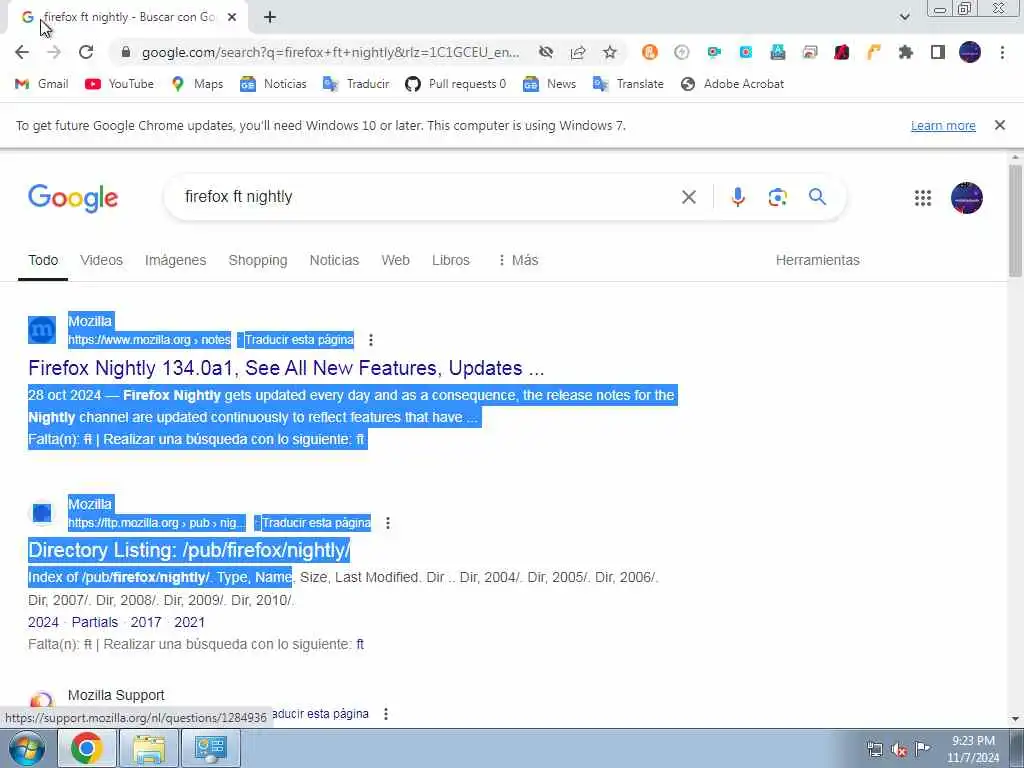Click the Google logo
This screenshot has width=1024, height=768.
coord(73,198)
